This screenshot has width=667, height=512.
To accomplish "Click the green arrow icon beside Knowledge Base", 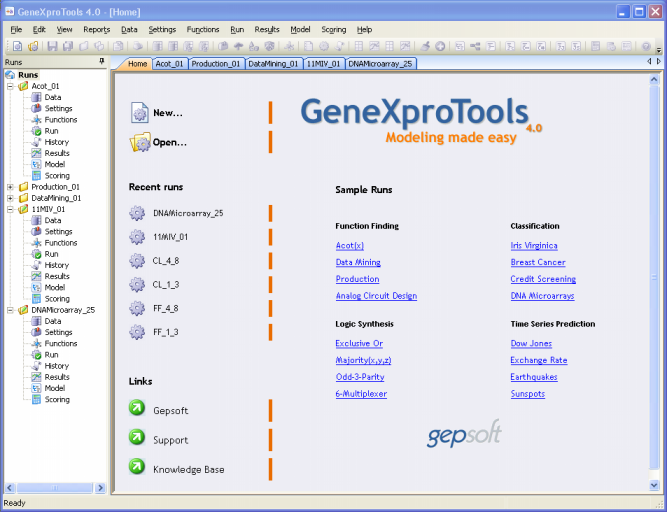I will (137, 466).
